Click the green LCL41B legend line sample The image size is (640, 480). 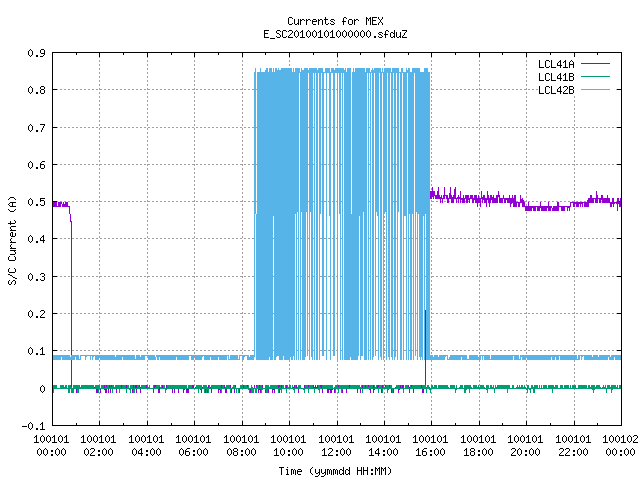(595, 76)
